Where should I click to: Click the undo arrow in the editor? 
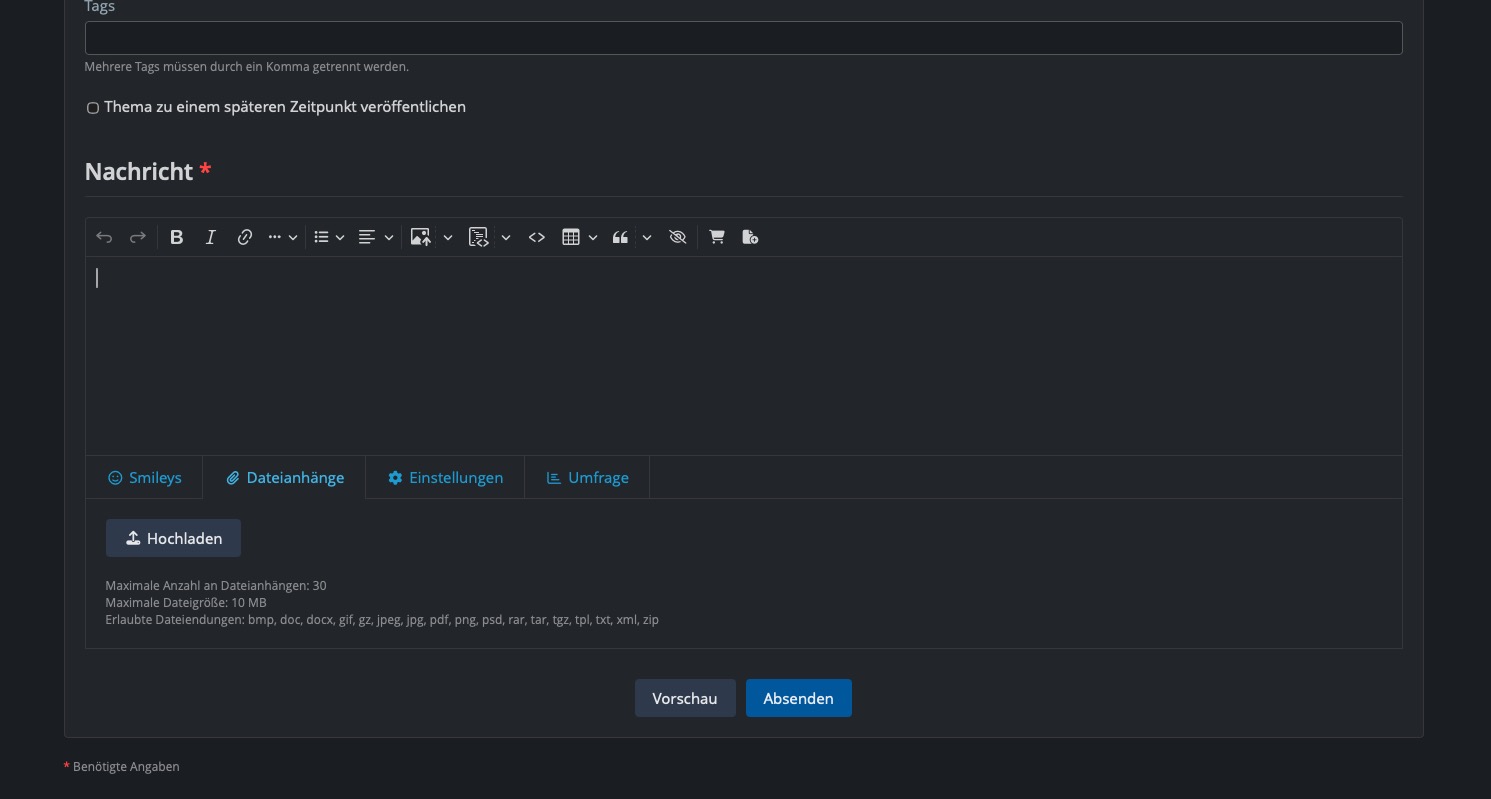[x=104, y=237]
